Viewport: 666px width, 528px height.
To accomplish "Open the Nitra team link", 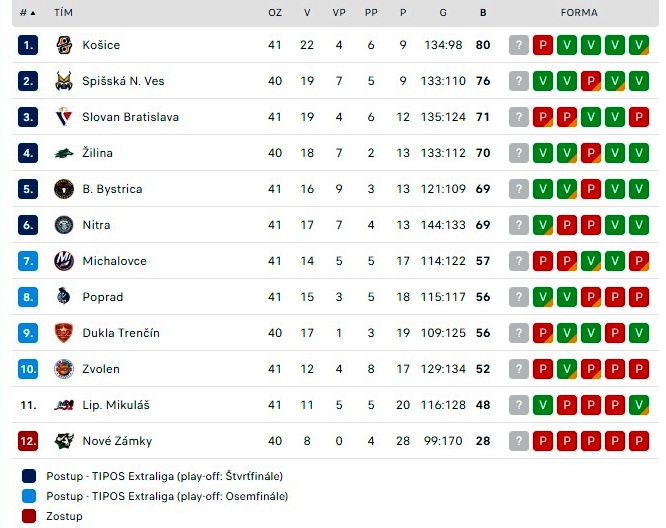I will click(x=96, y=225).
